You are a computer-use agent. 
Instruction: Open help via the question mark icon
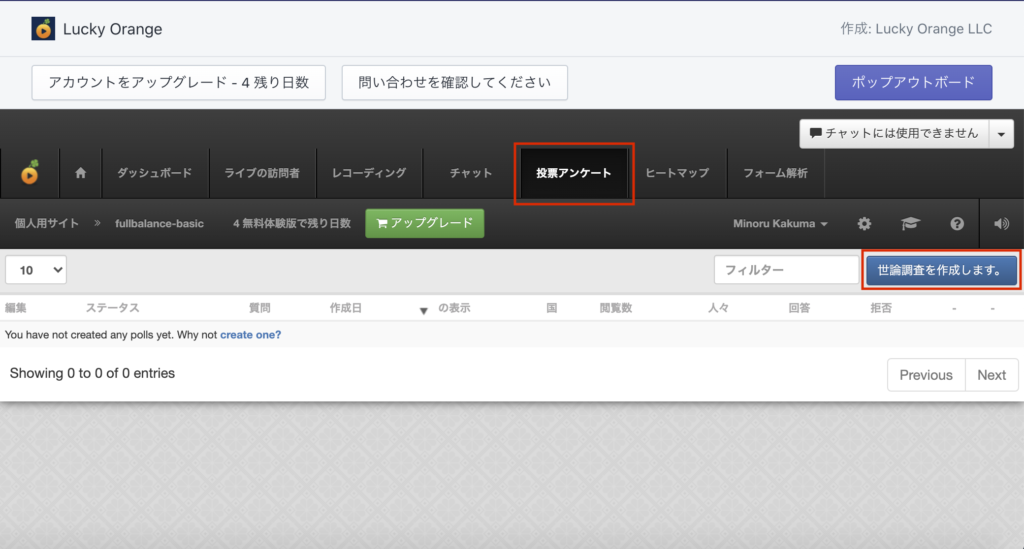click(x=957, y=224)
